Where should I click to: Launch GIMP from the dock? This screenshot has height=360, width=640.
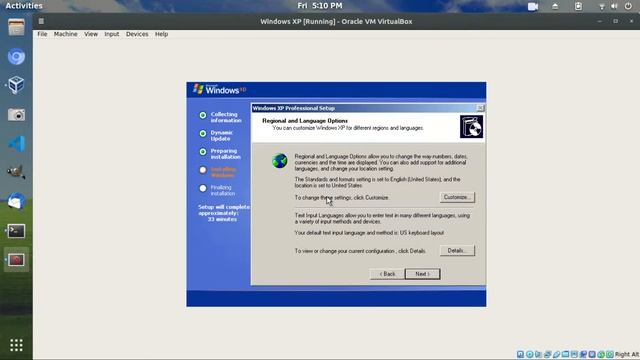click(x=16, y=172)
